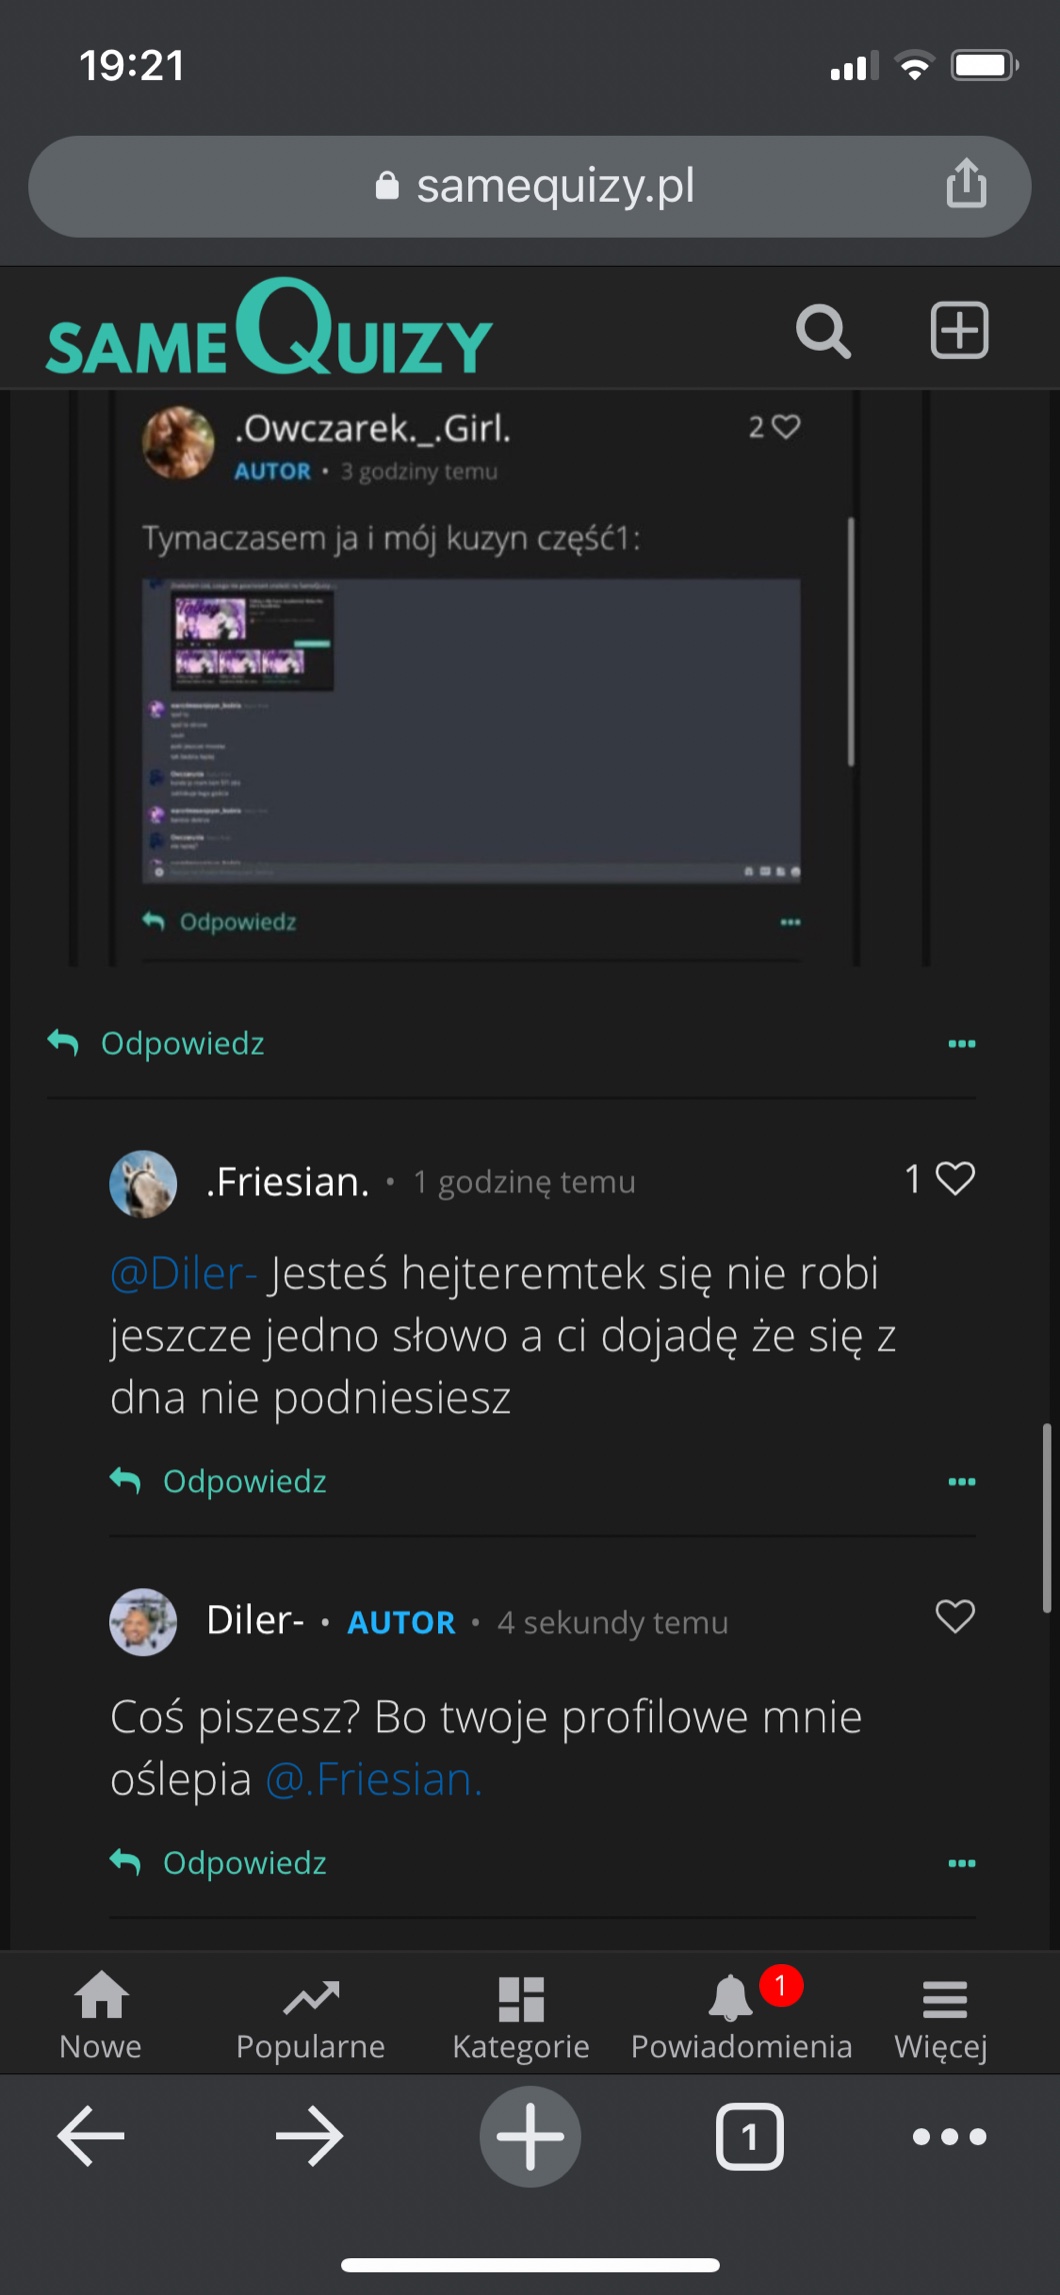Tap the share icon in address bar
Viewport: 1060px width, 2295px height.
point(966,184)
